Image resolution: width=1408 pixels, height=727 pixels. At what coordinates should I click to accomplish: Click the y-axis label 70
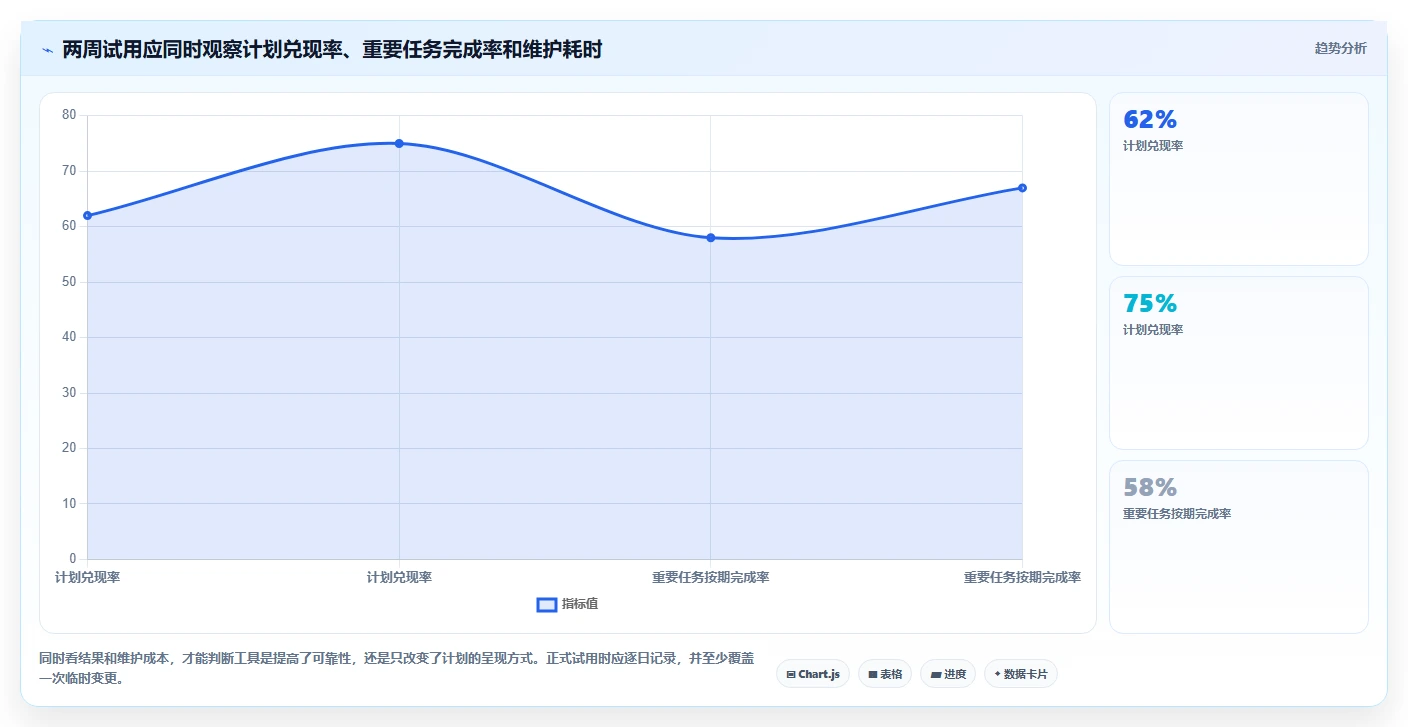pos(69,171)
